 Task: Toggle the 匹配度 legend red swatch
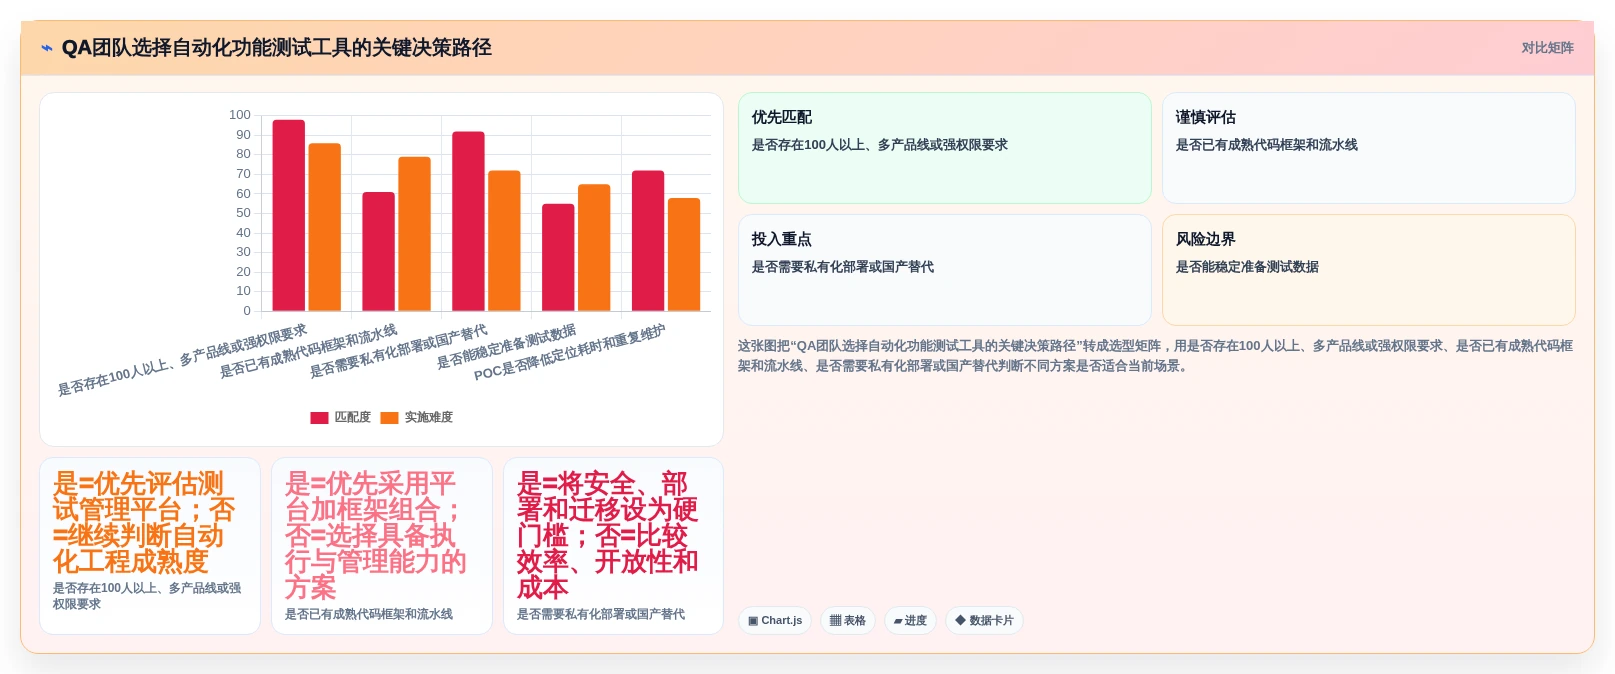tap(319, 418)
